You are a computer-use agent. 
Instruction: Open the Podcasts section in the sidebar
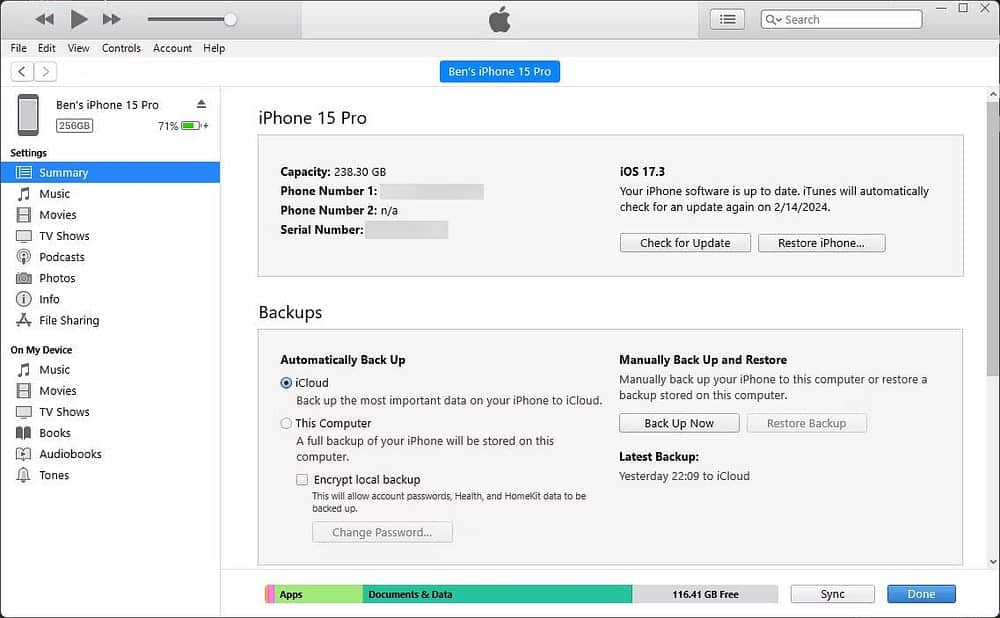point(62,257)
